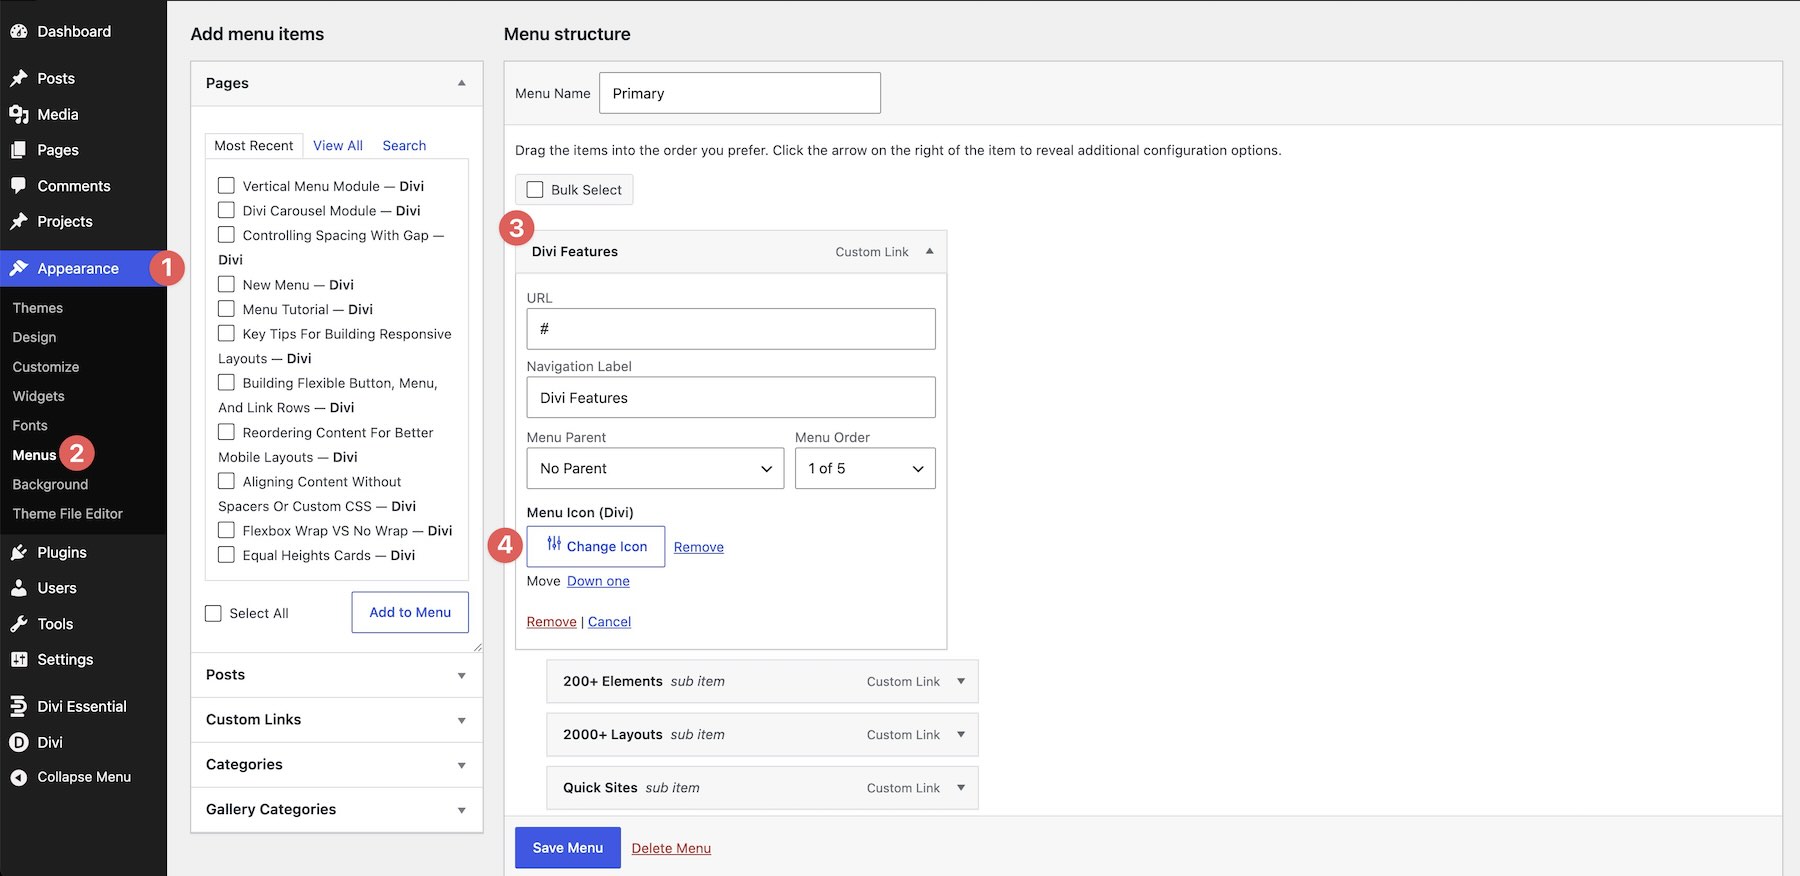Open the Menus submenu item
Viewport: 1800px width, 876px height.
tap(34, 455)
